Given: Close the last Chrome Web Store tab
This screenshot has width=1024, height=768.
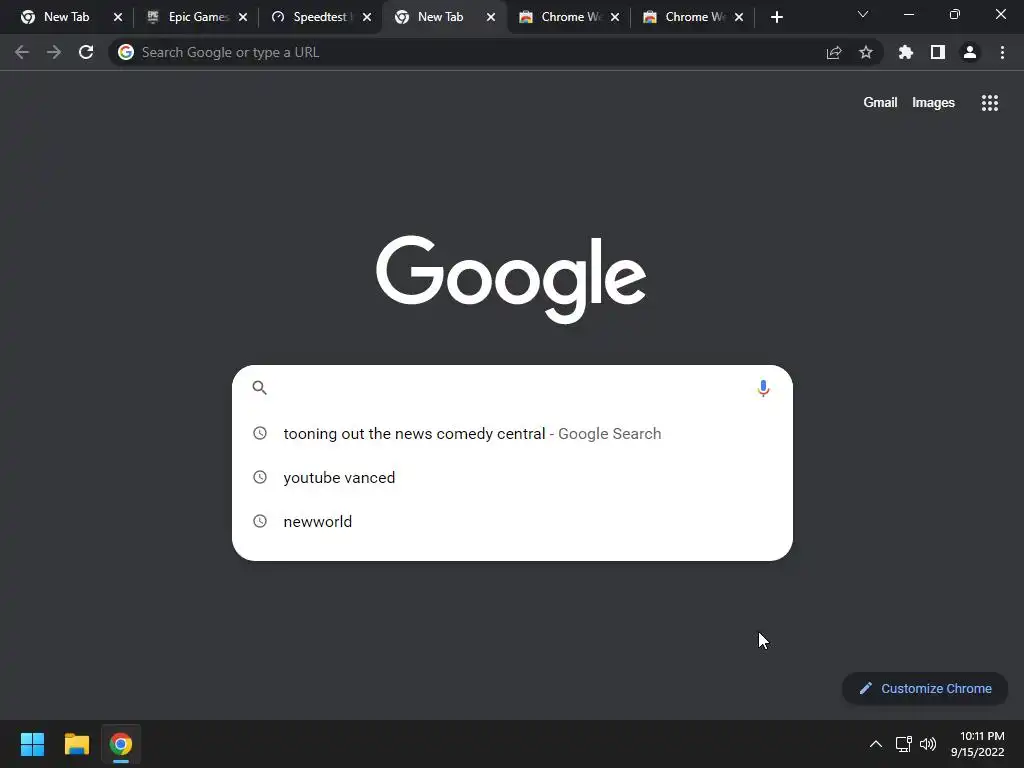Looking at the screenshot, I should [739, 18].
